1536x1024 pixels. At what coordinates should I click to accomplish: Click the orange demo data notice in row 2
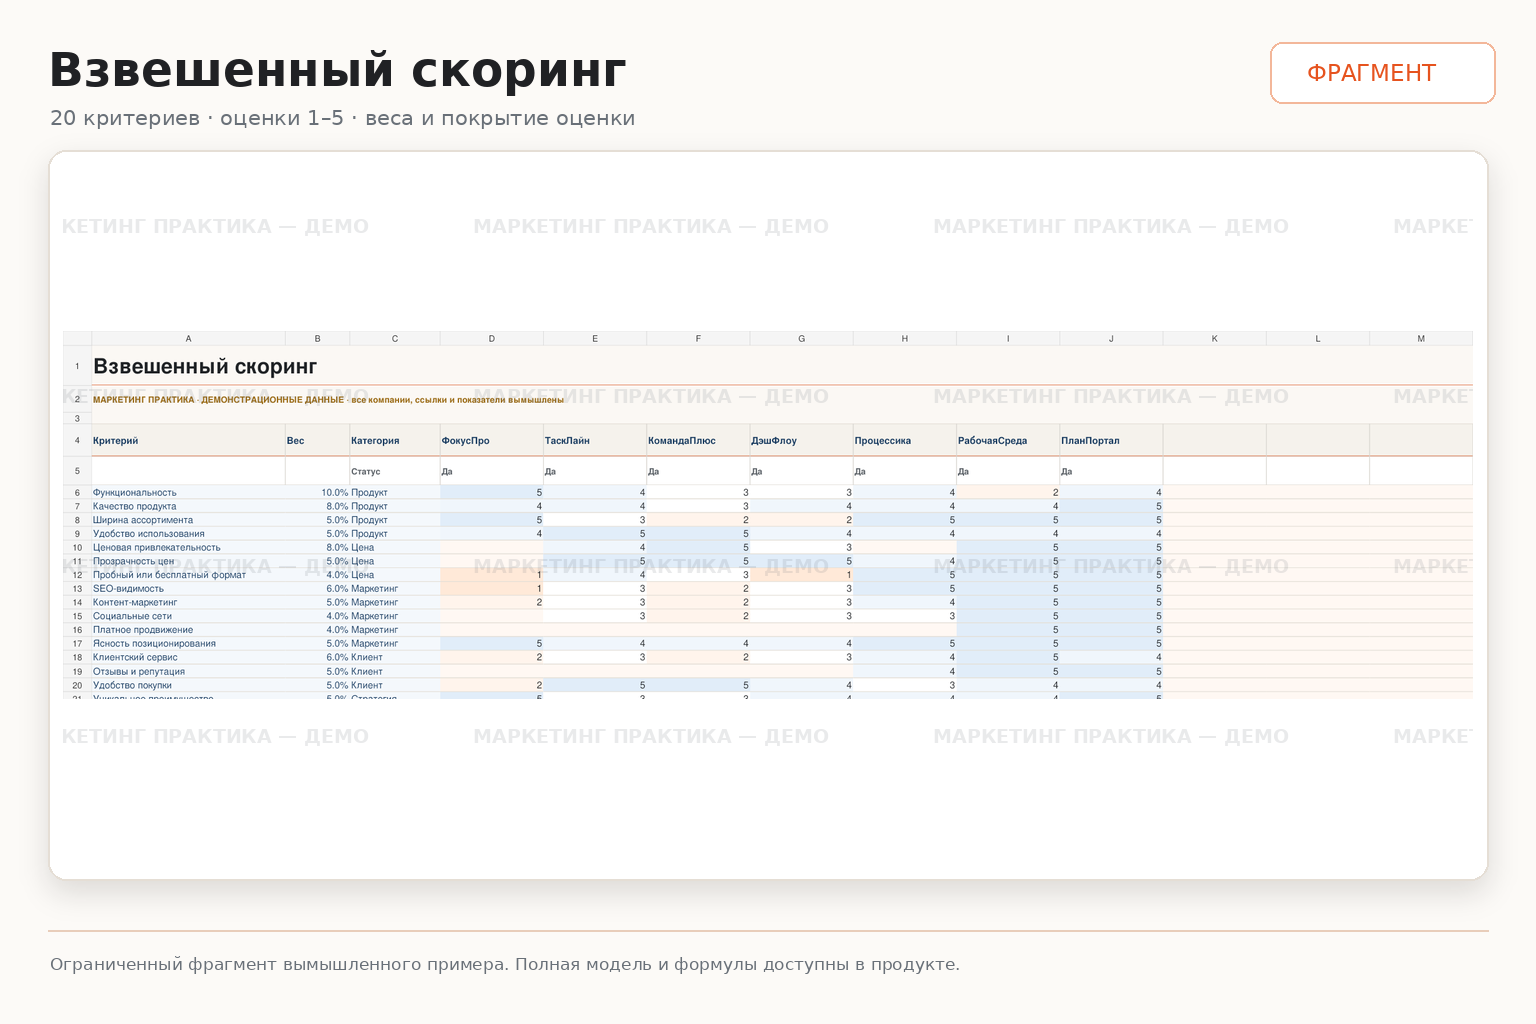click(x=328, y=400)
